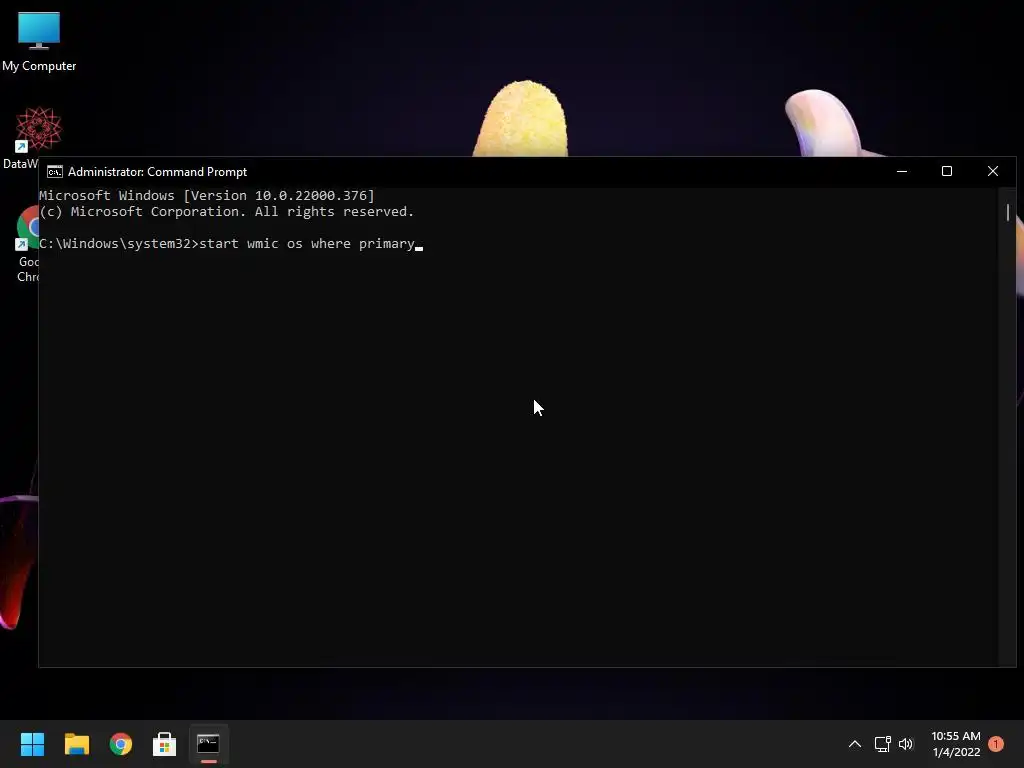
Task: Open network status tray icon
Action: pos(882,744)
